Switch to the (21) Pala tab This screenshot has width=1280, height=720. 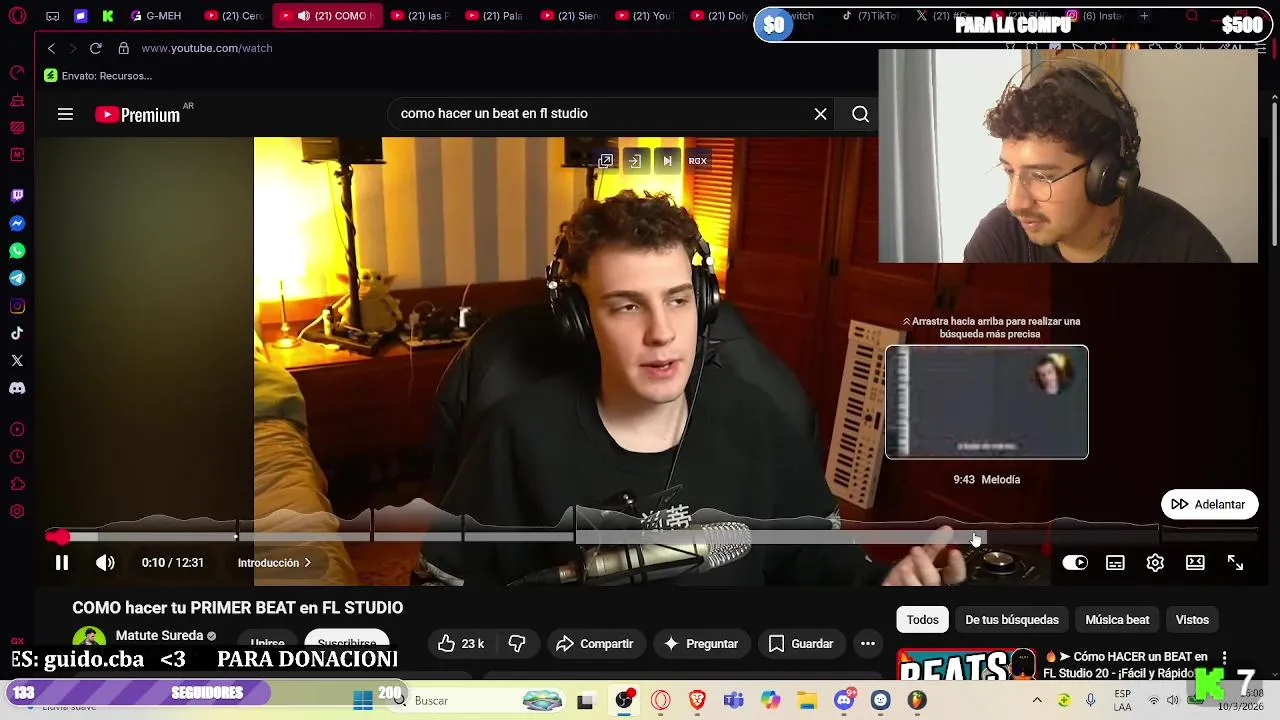(495, 16)
